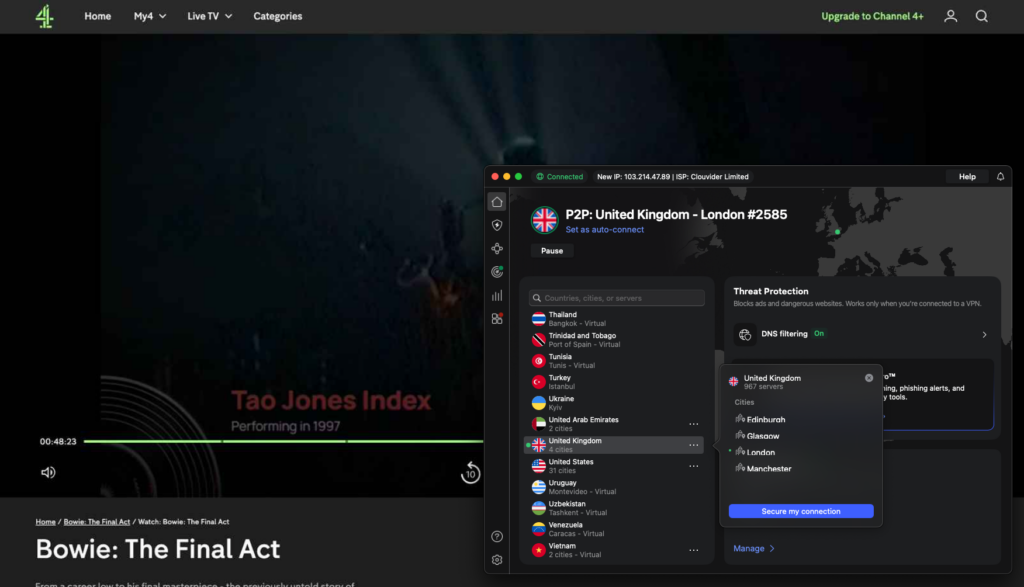This screenshot has width=1024, height=587.
Task: Open the Channel 4 account profile icon
Action: pos(950,16)
